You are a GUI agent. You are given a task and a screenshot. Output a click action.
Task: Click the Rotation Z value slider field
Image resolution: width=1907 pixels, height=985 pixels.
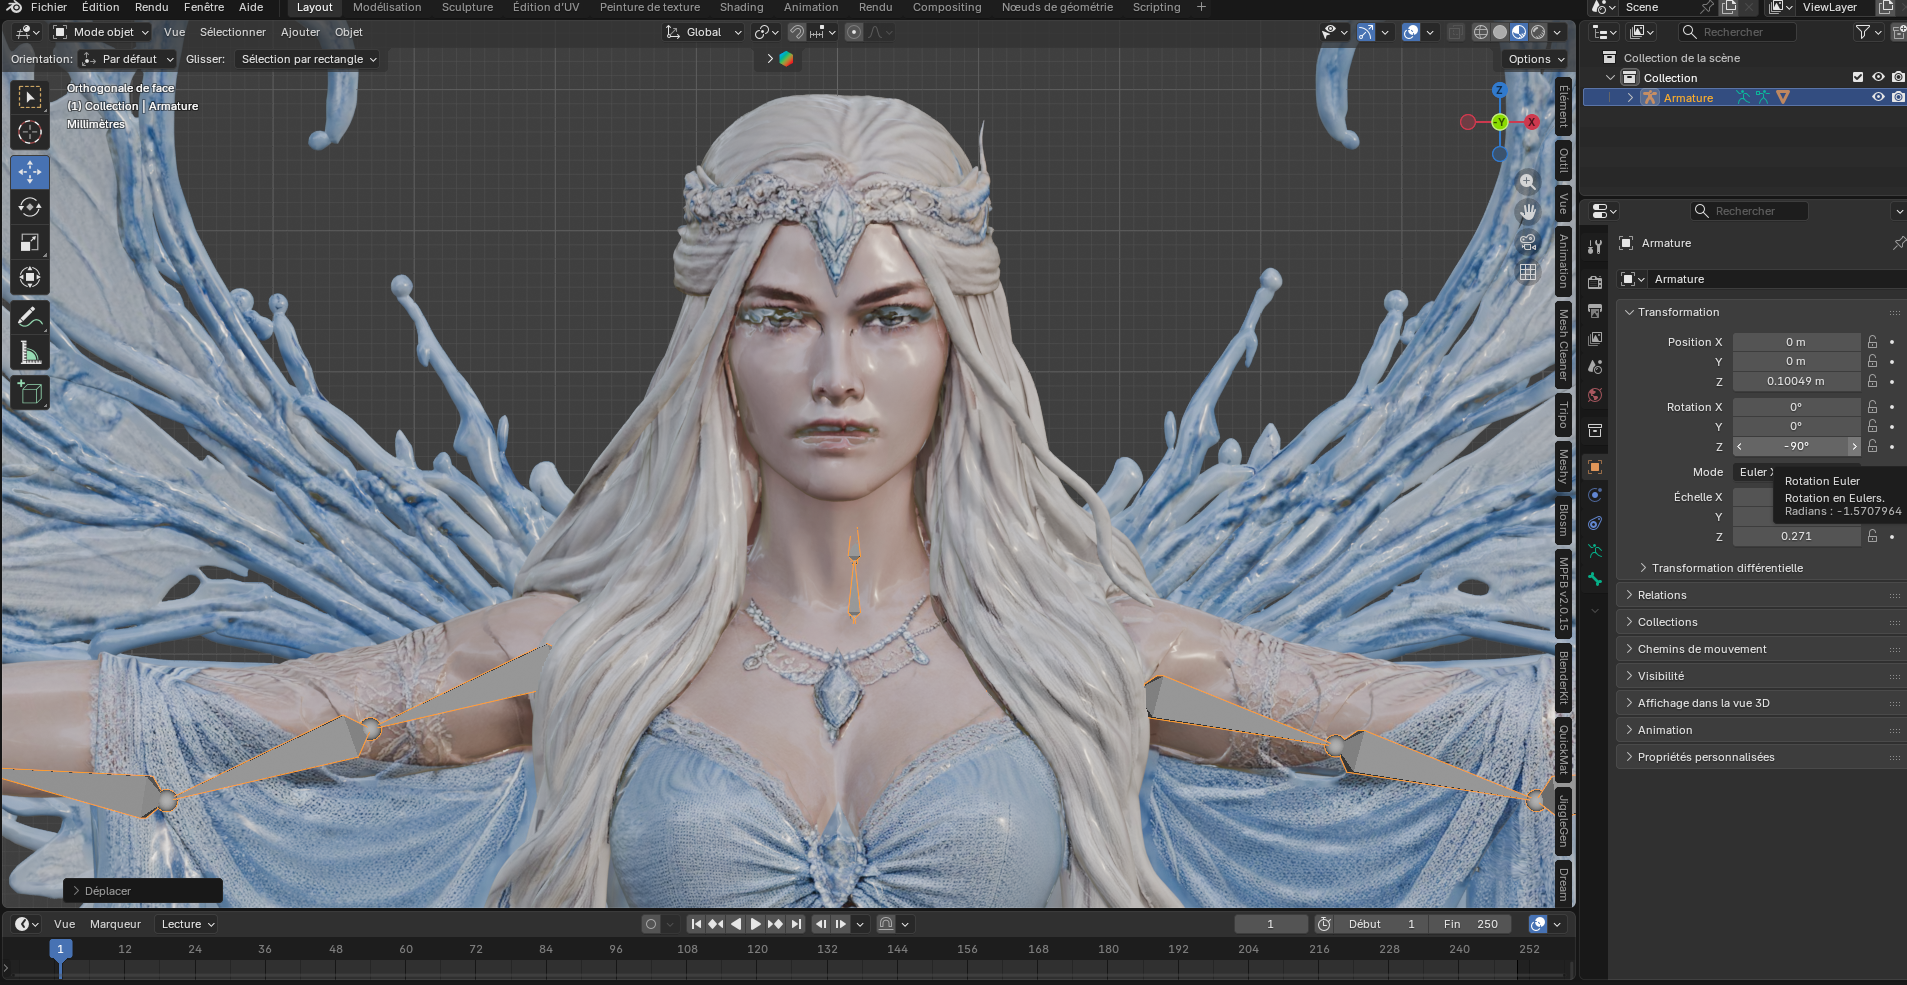tap(1796, 446)
